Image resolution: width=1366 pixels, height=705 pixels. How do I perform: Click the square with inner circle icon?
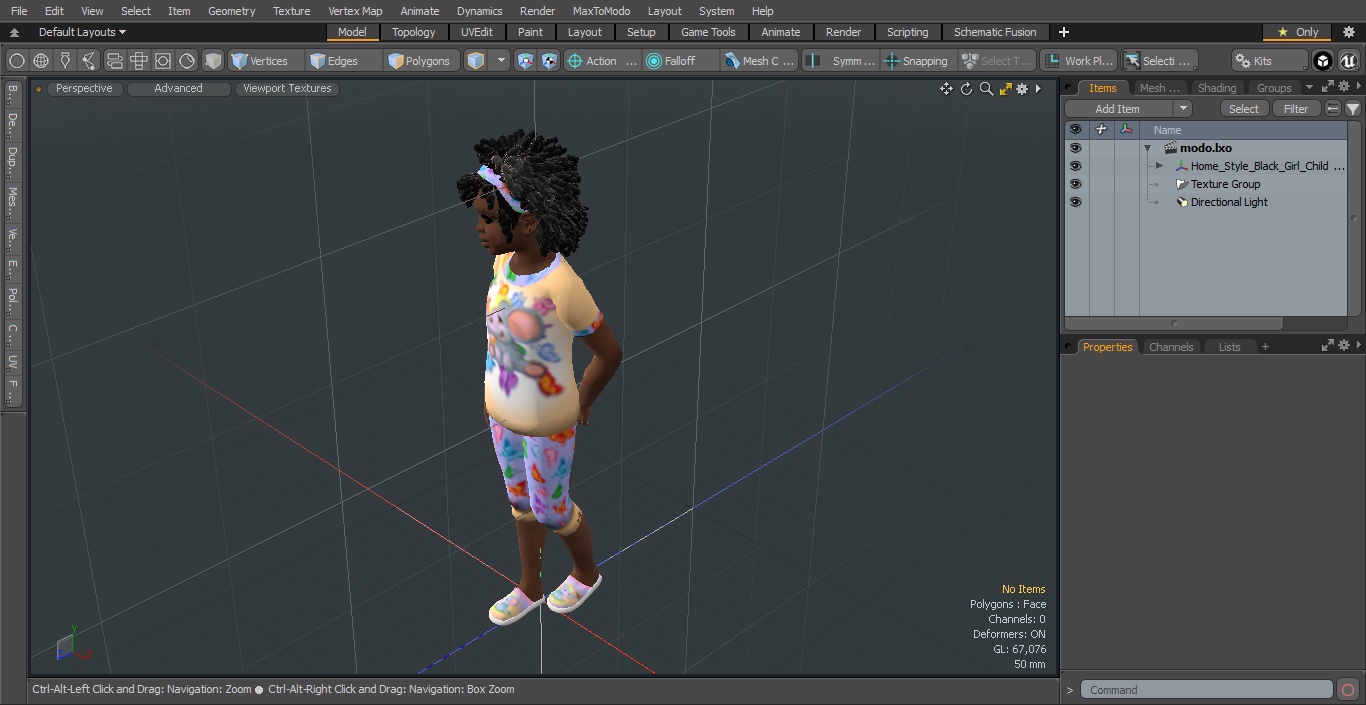pos(163,61)
